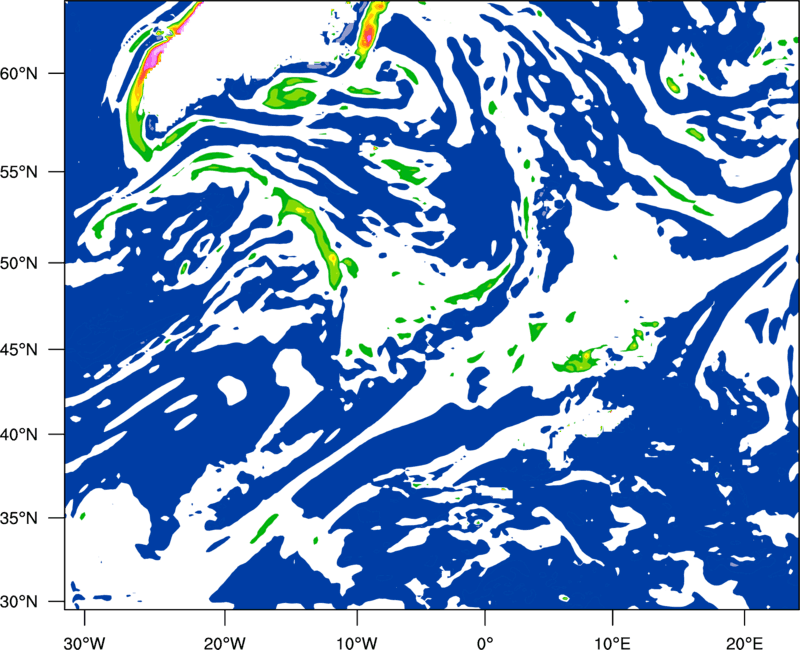Click the 40°N latitude label

19,434
